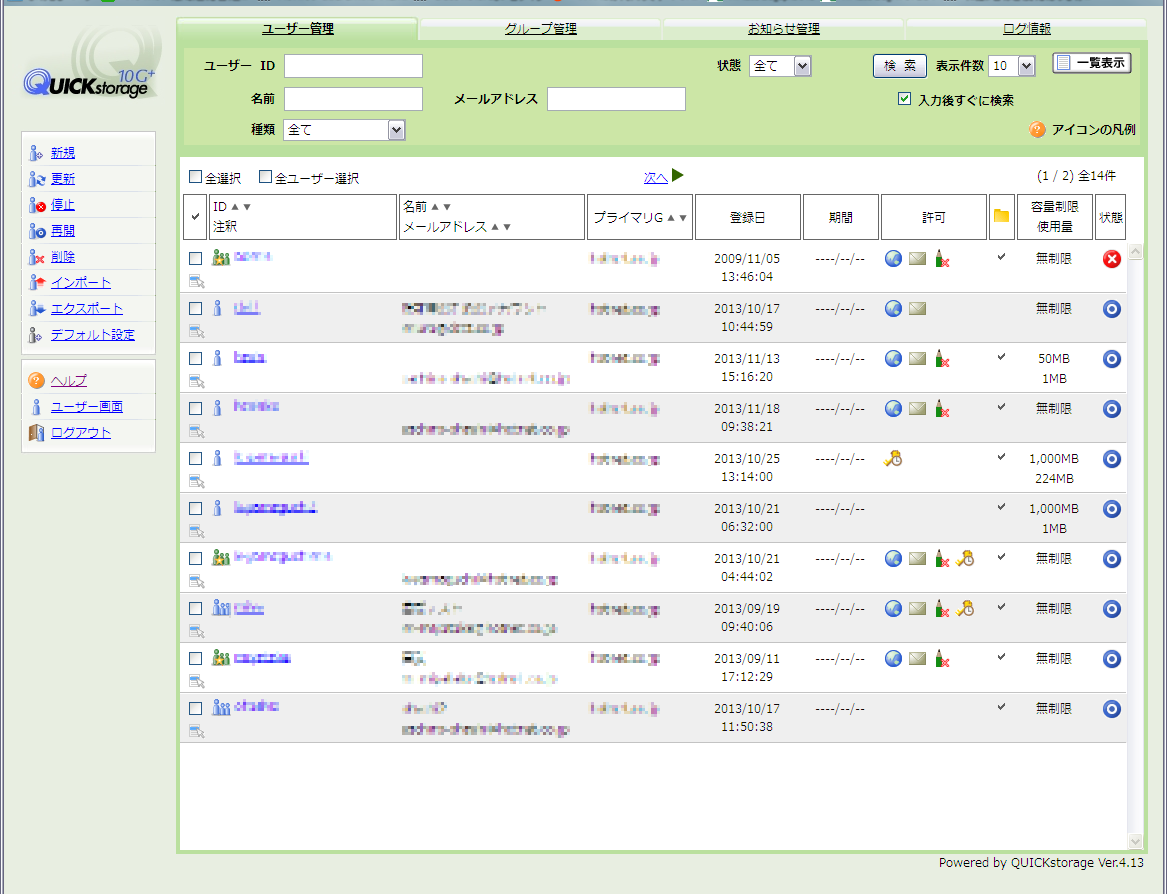Screen dimensions: 1167x894
Task: Sort ID column descending arrow
Action: pyautogui.click(x=247, y=207)
